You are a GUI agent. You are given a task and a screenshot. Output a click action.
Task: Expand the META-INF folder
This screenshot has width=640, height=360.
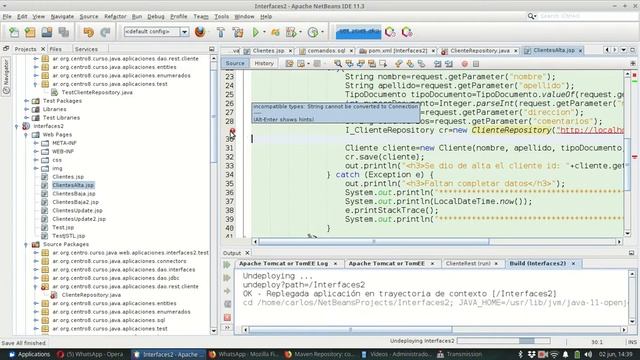tap(36, 143)
